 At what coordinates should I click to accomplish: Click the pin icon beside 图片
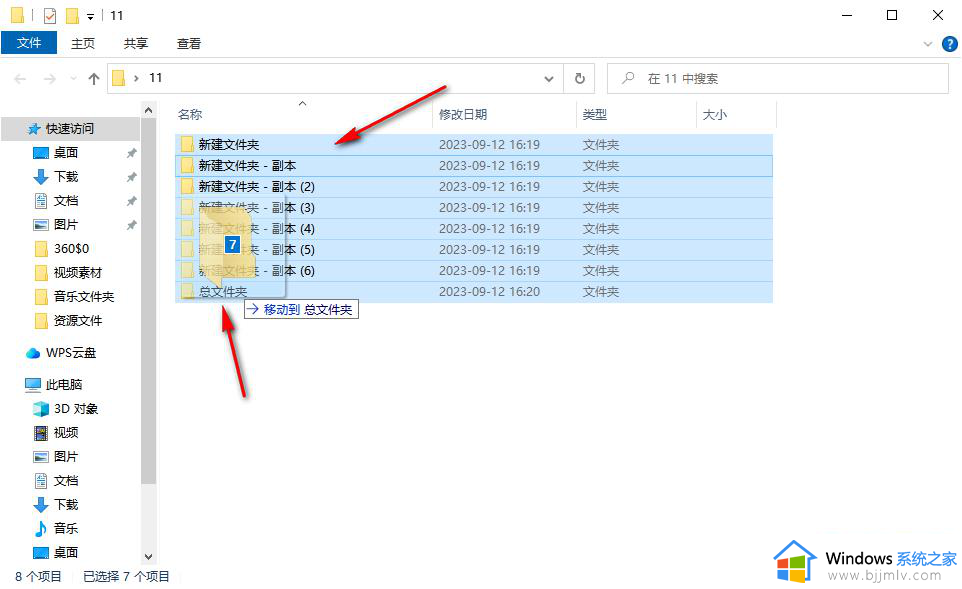(131, 225)
